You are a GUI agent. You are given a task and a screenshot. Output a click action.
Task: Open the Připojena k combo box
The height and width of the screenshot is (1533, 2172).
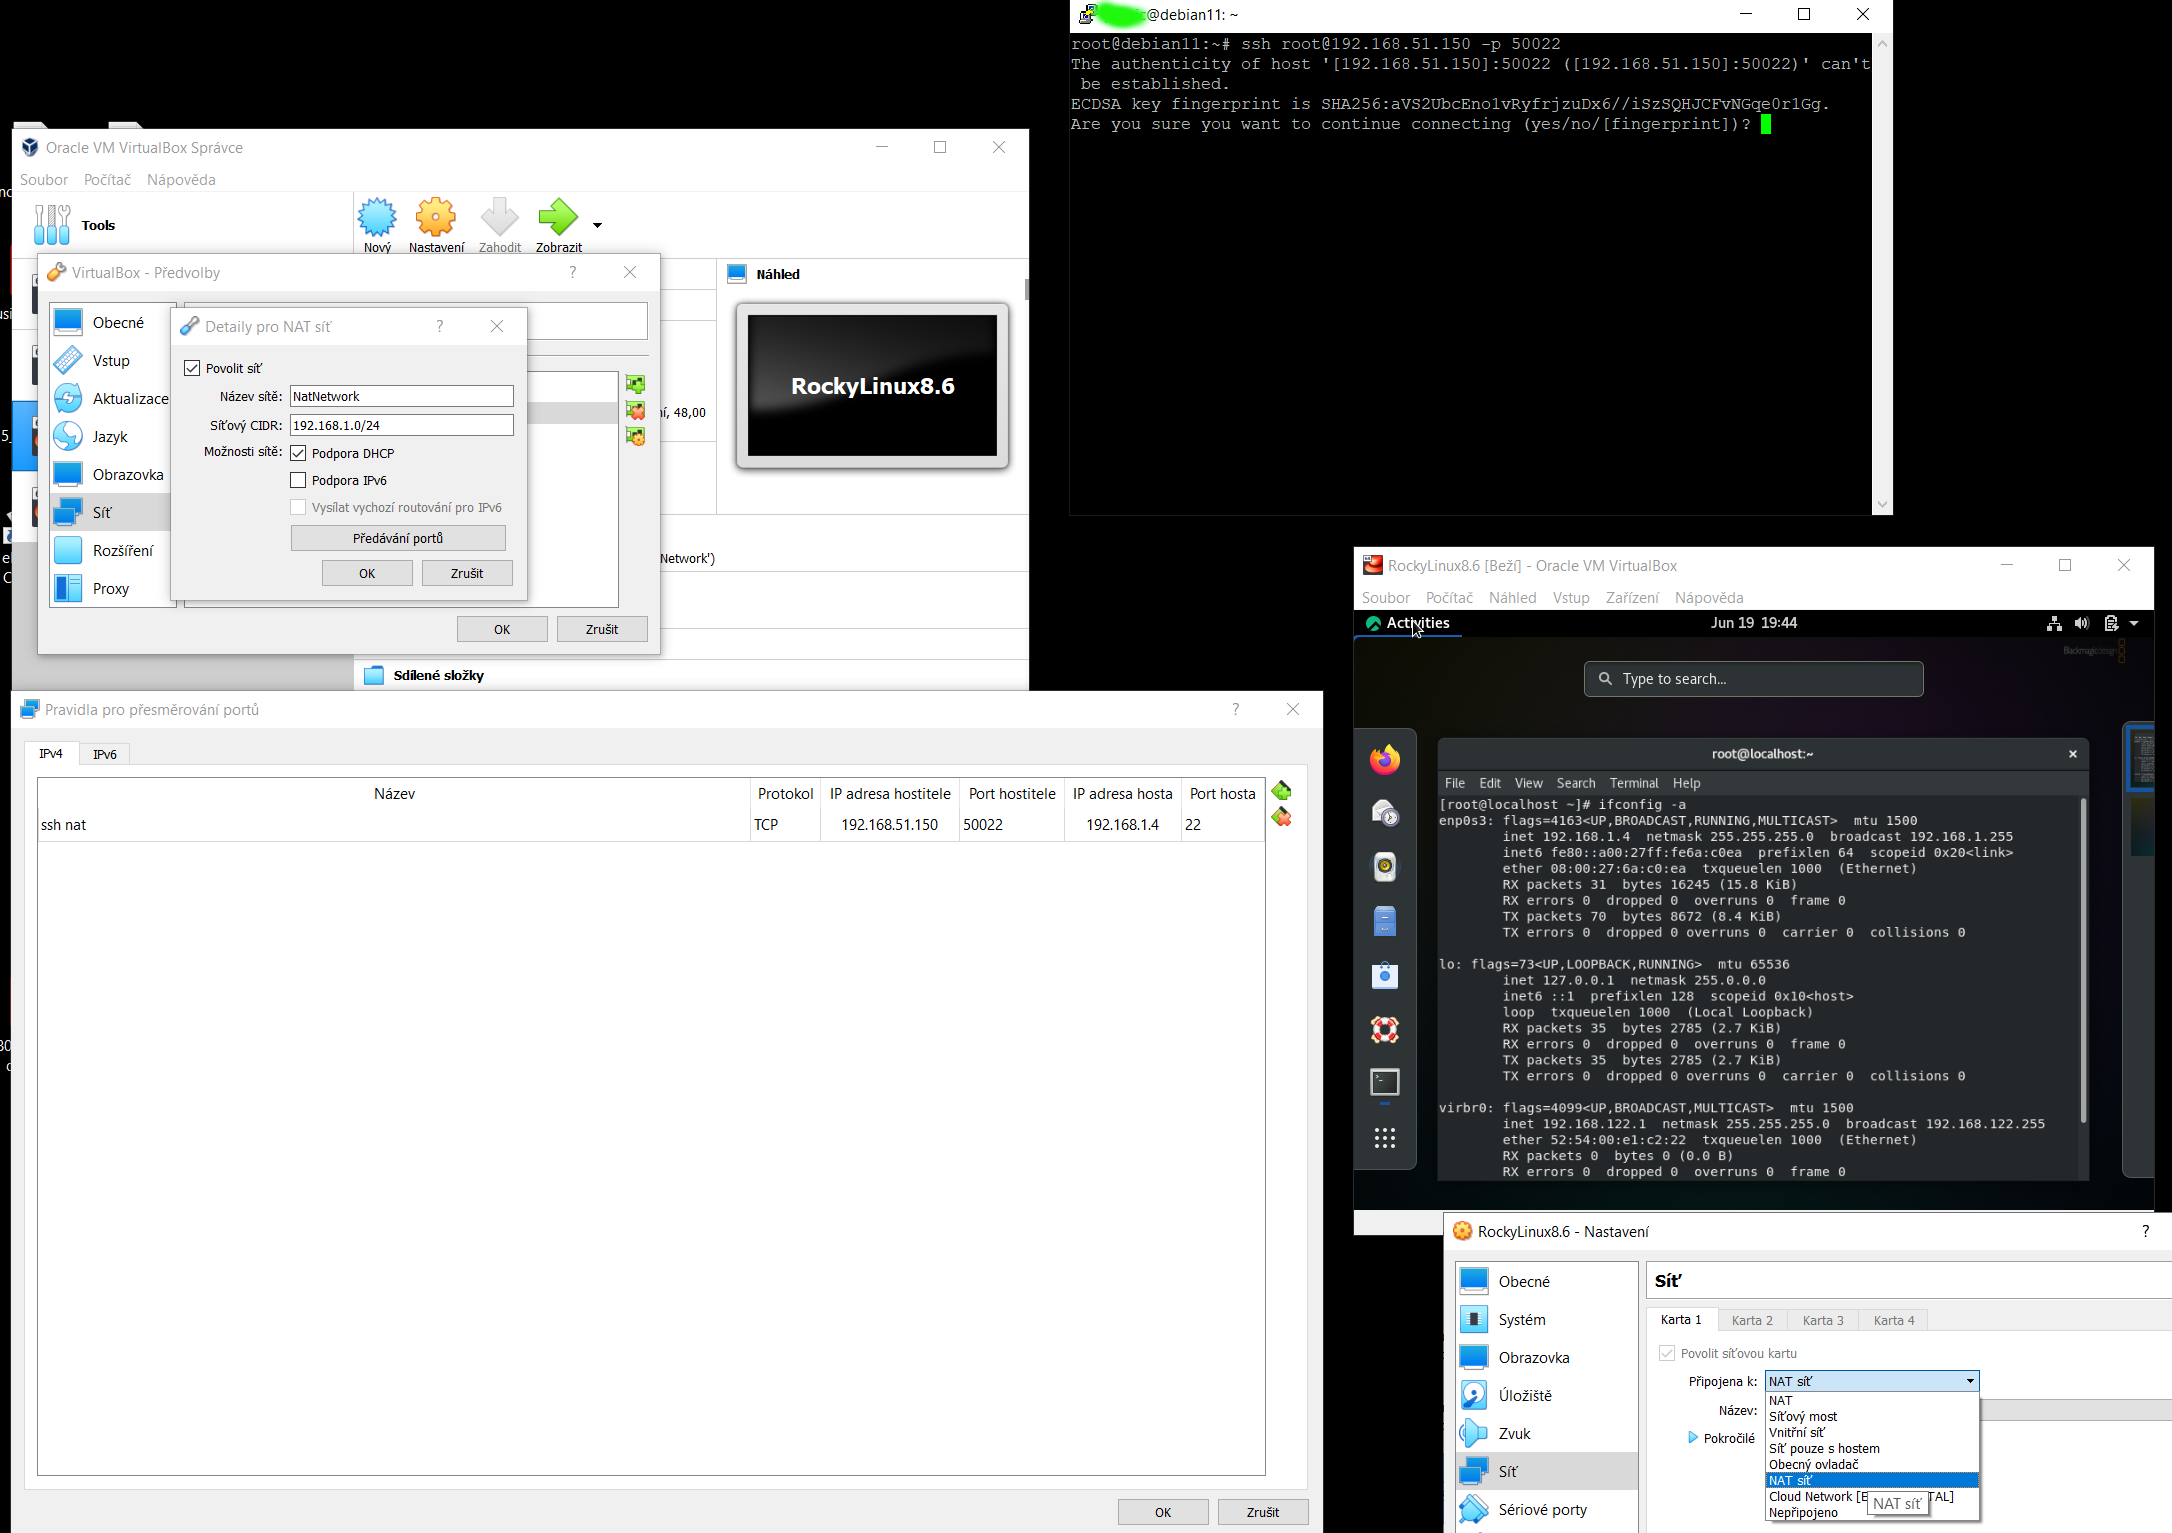(1872, 1381)
